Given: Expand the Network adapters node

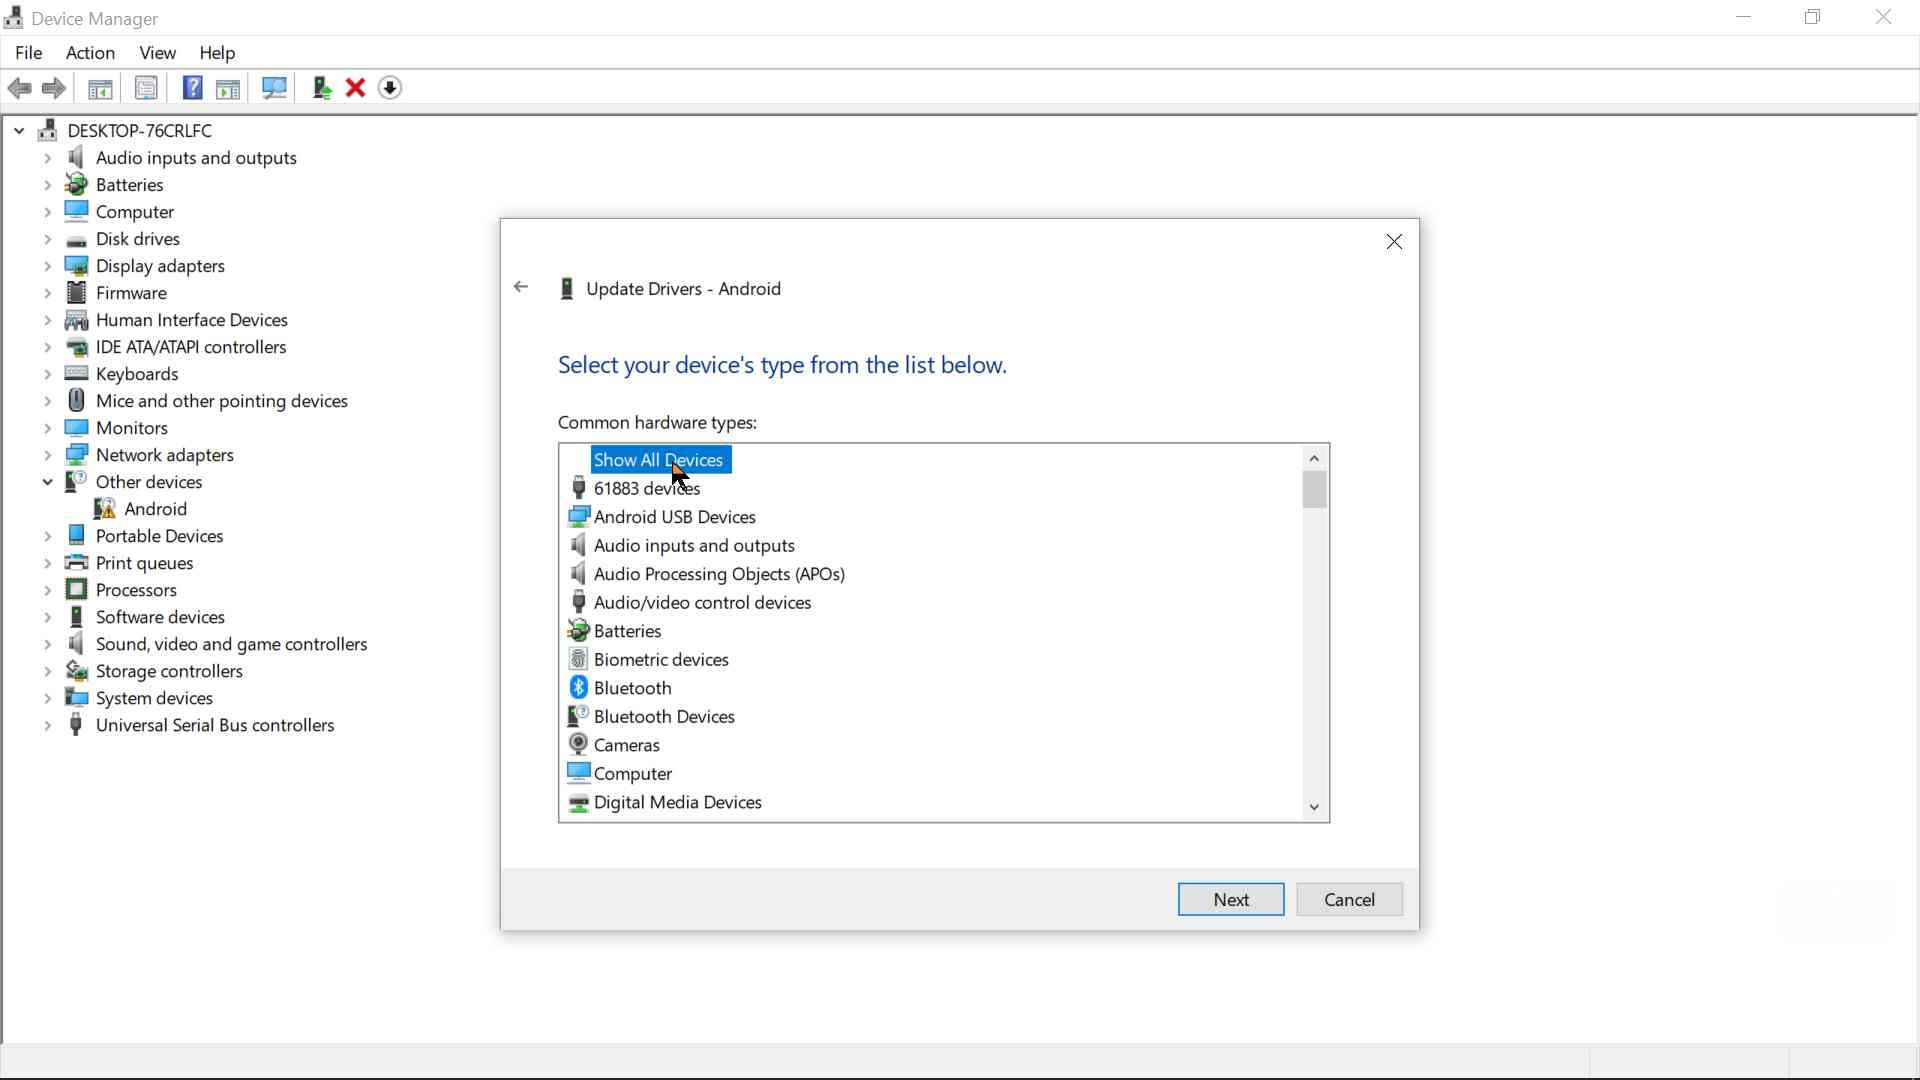Looking at the screenshot, I should pos(47,455).
